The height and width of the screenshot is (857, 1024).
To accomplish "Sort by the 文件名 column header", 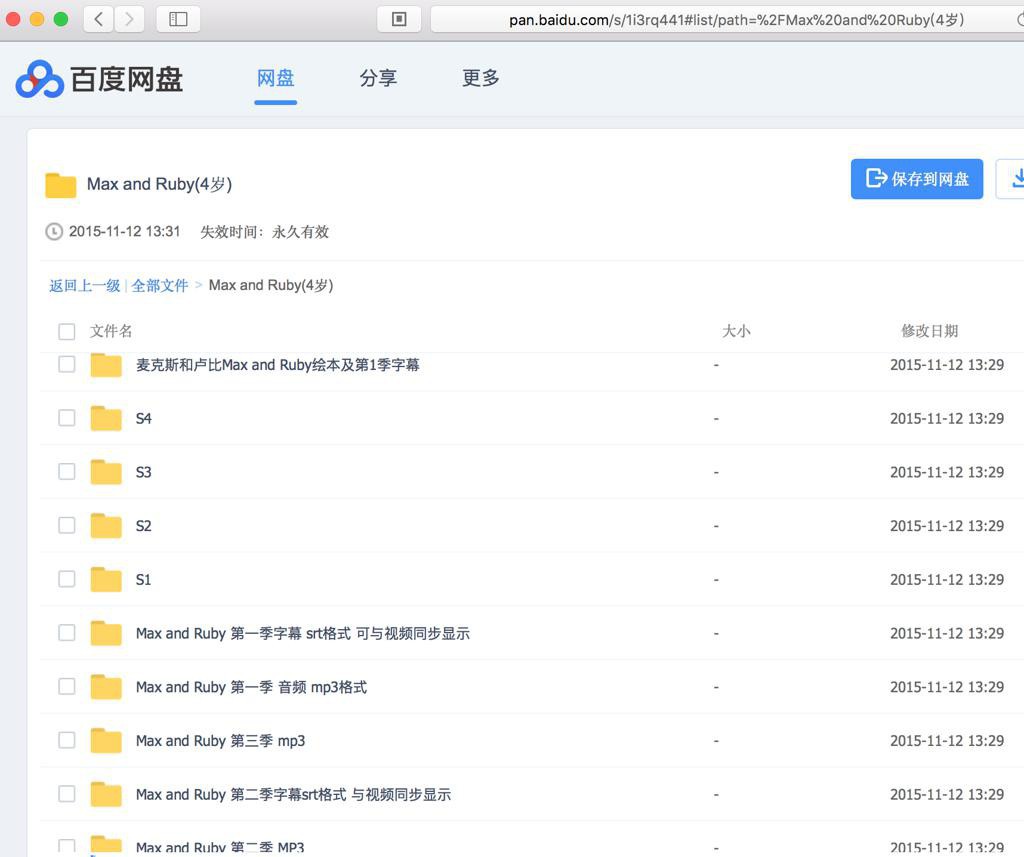I will [x=111, y=331].
